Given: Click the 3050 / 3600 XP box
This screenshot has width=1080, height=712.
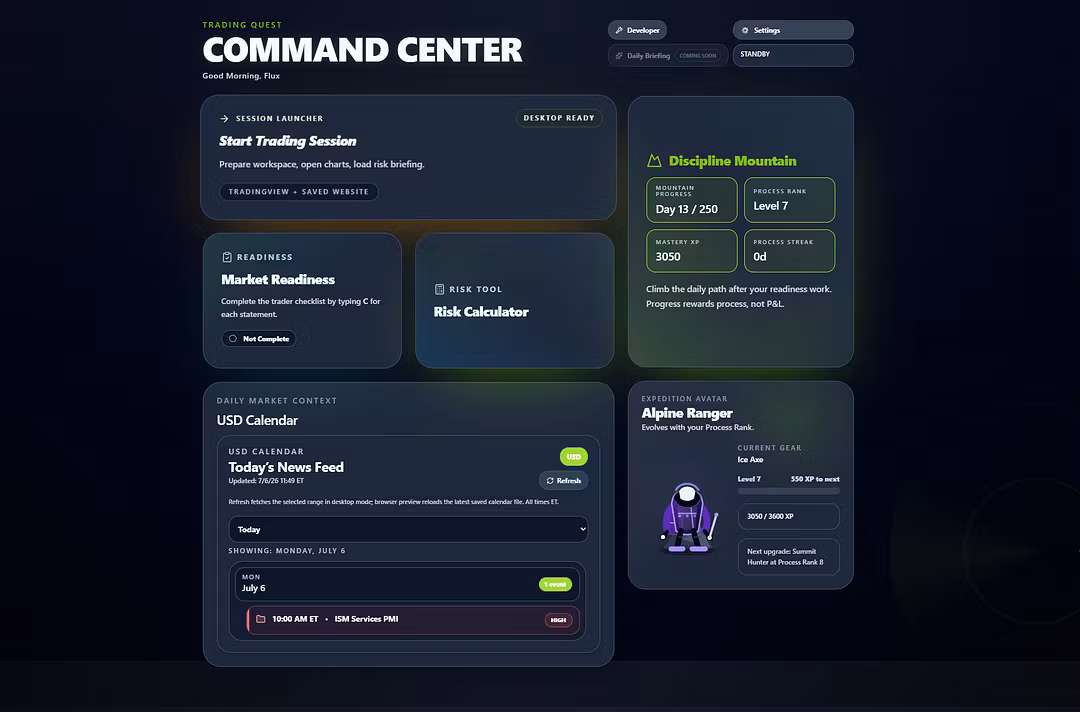Looking at the screenshot, I should pos(789,516).
